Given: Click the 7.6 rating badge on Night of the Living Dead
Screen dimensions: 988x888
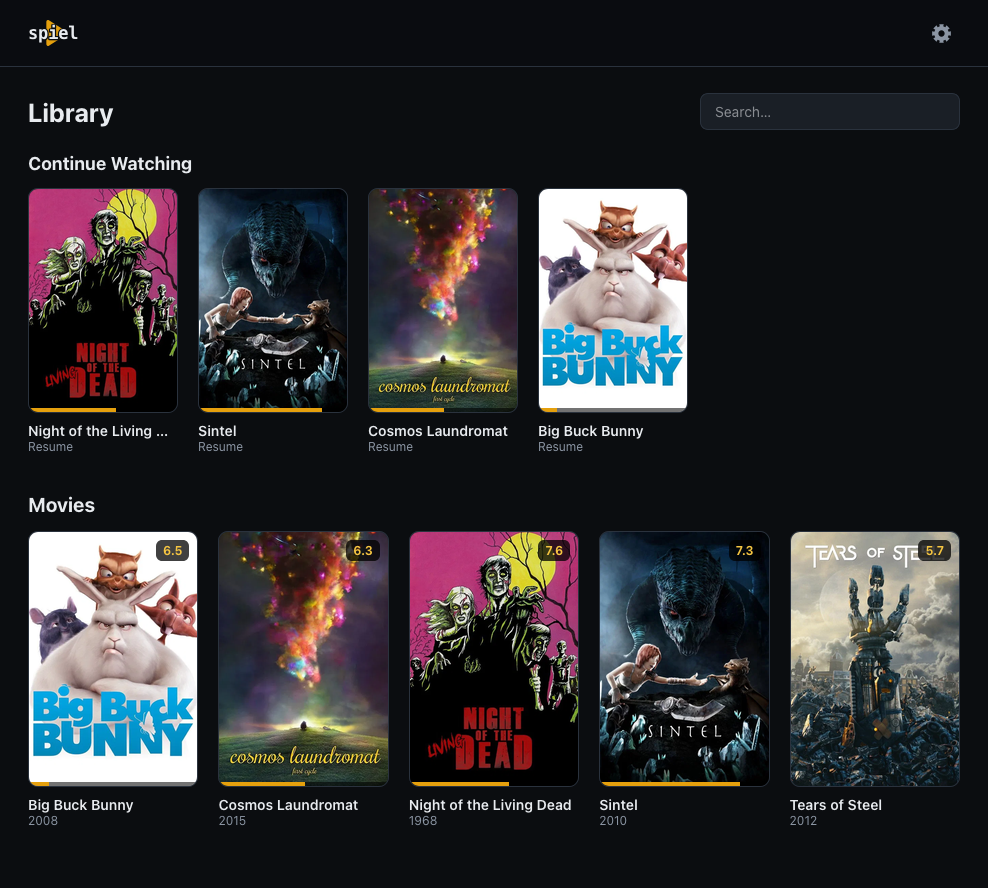Looking at the screenshot, I should pyautogui.click(x=554, y=550).
